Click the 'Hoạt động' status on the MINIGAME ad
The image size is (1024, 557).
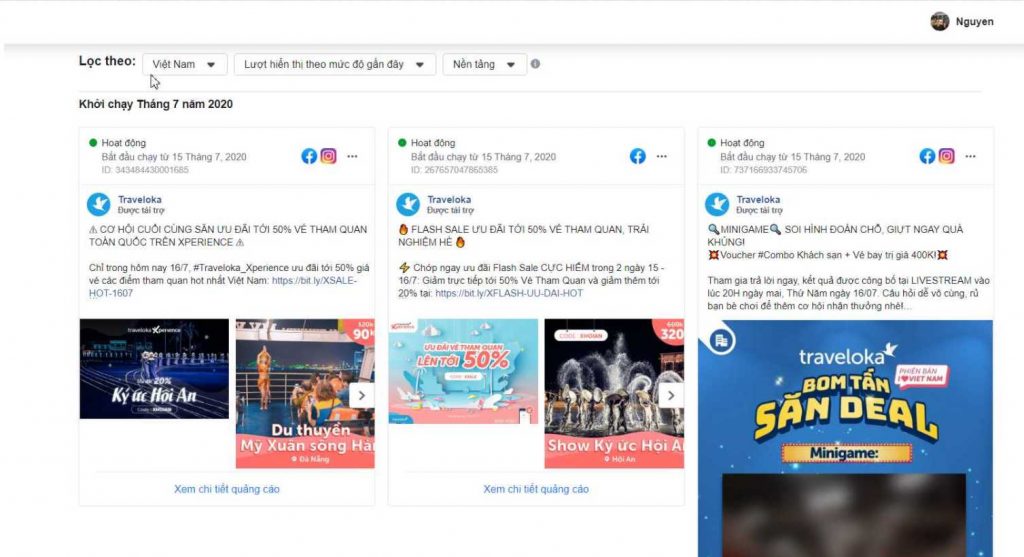click(x=742, y=142)
